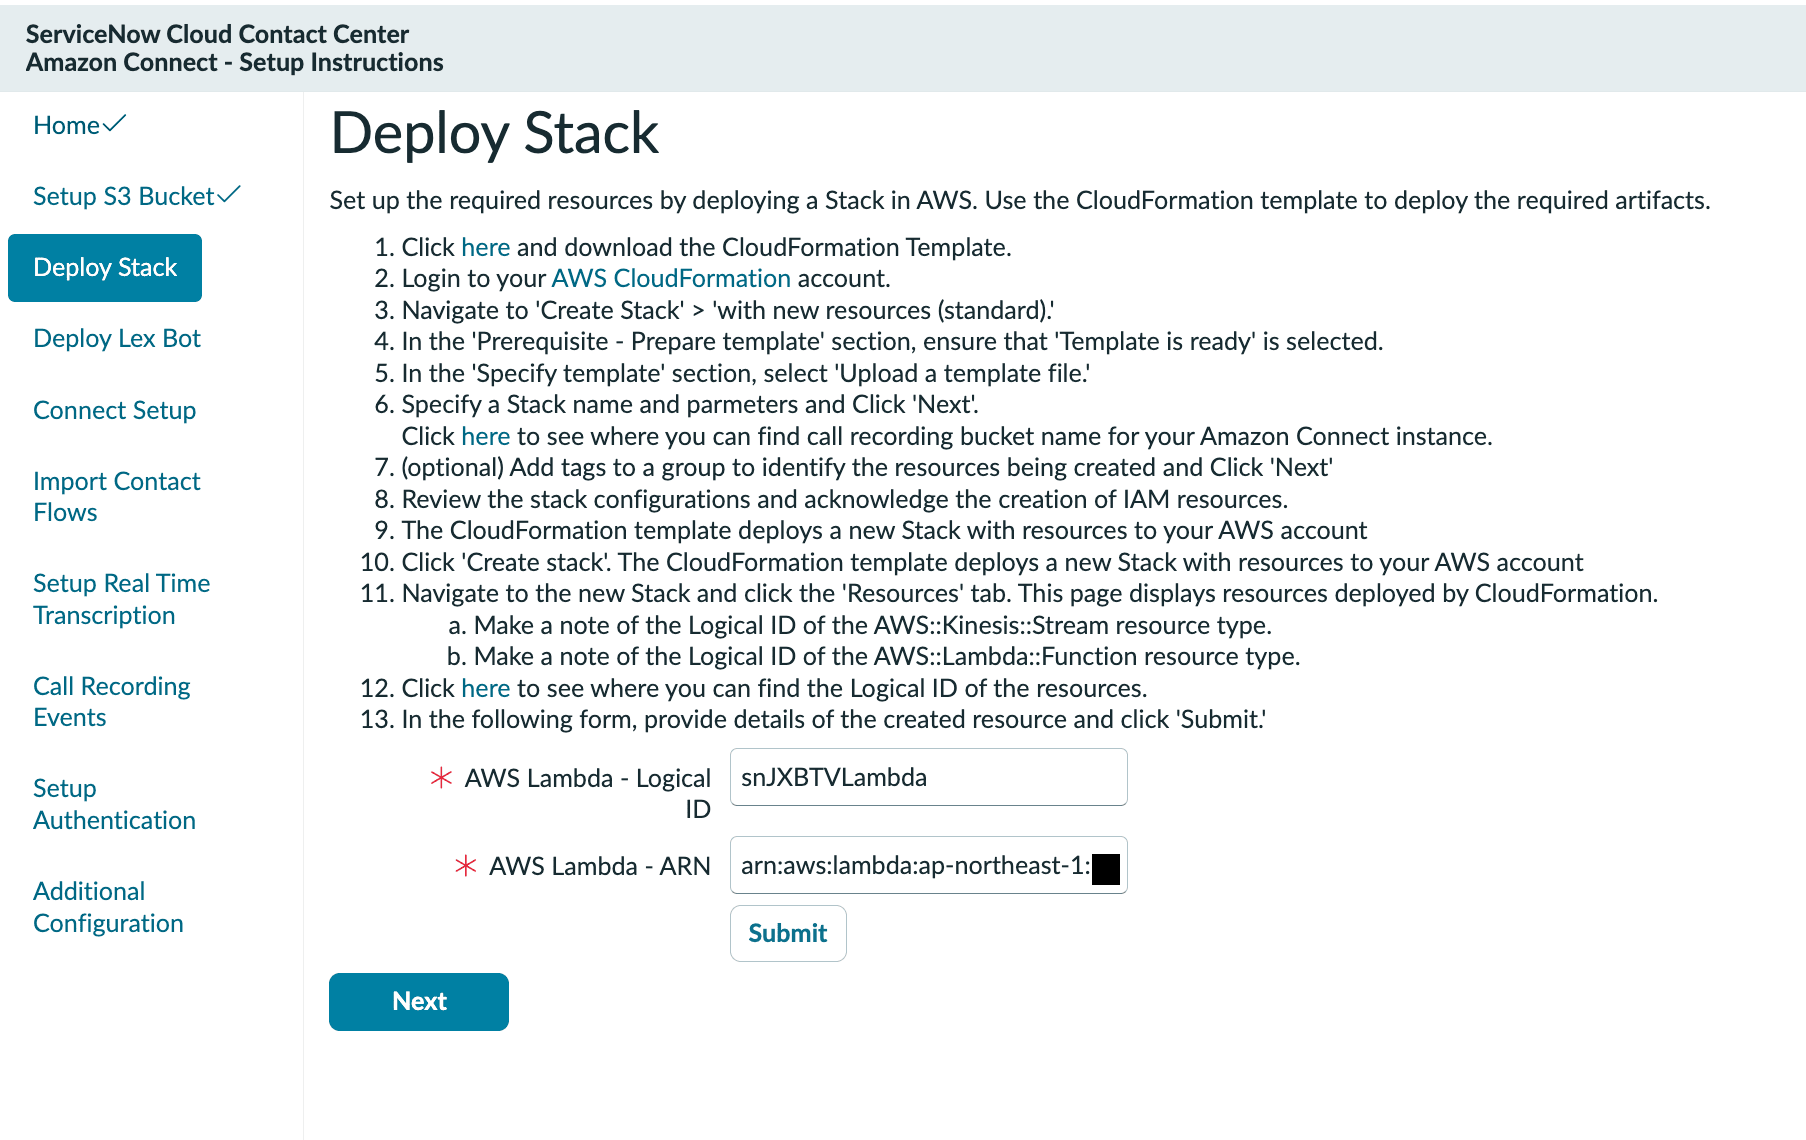Click the Deploy Stack page heading
1806x1140 pixels.
pyautogui.click(x=494, y=133)
